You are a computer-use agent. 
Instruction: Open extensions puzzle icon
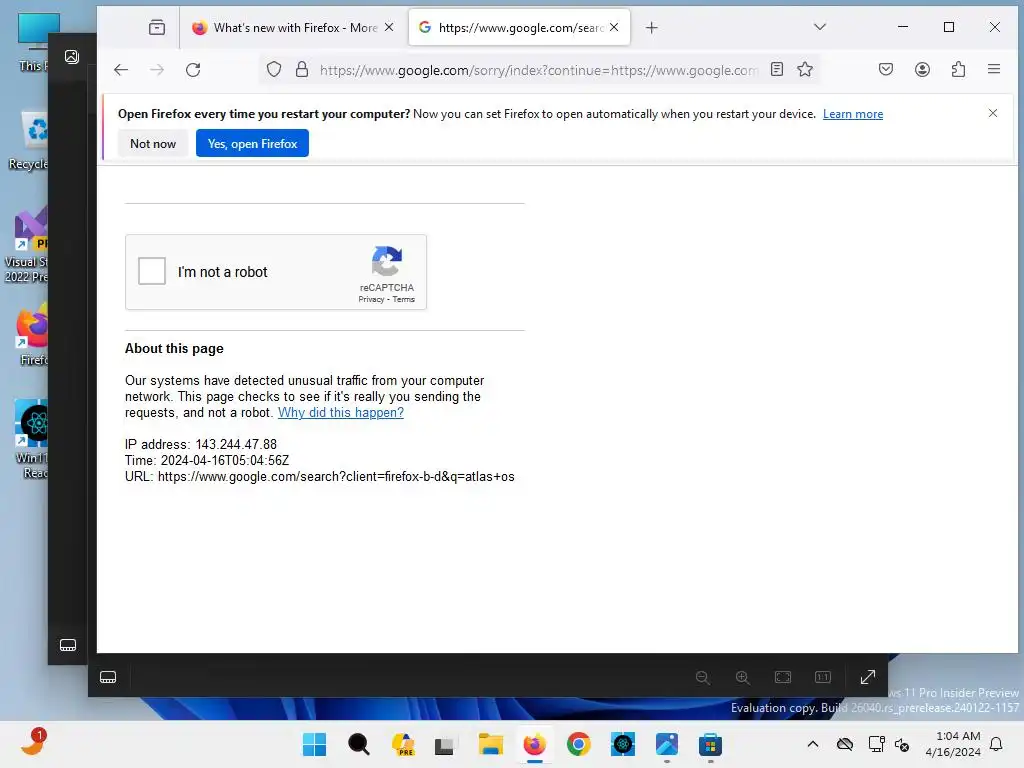tap(958, 69)
